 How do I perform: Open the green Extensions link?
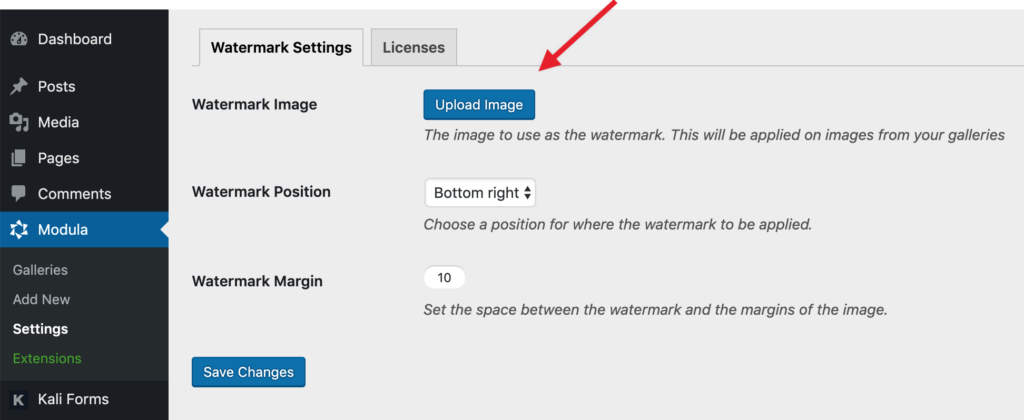(x=47, y=358)
